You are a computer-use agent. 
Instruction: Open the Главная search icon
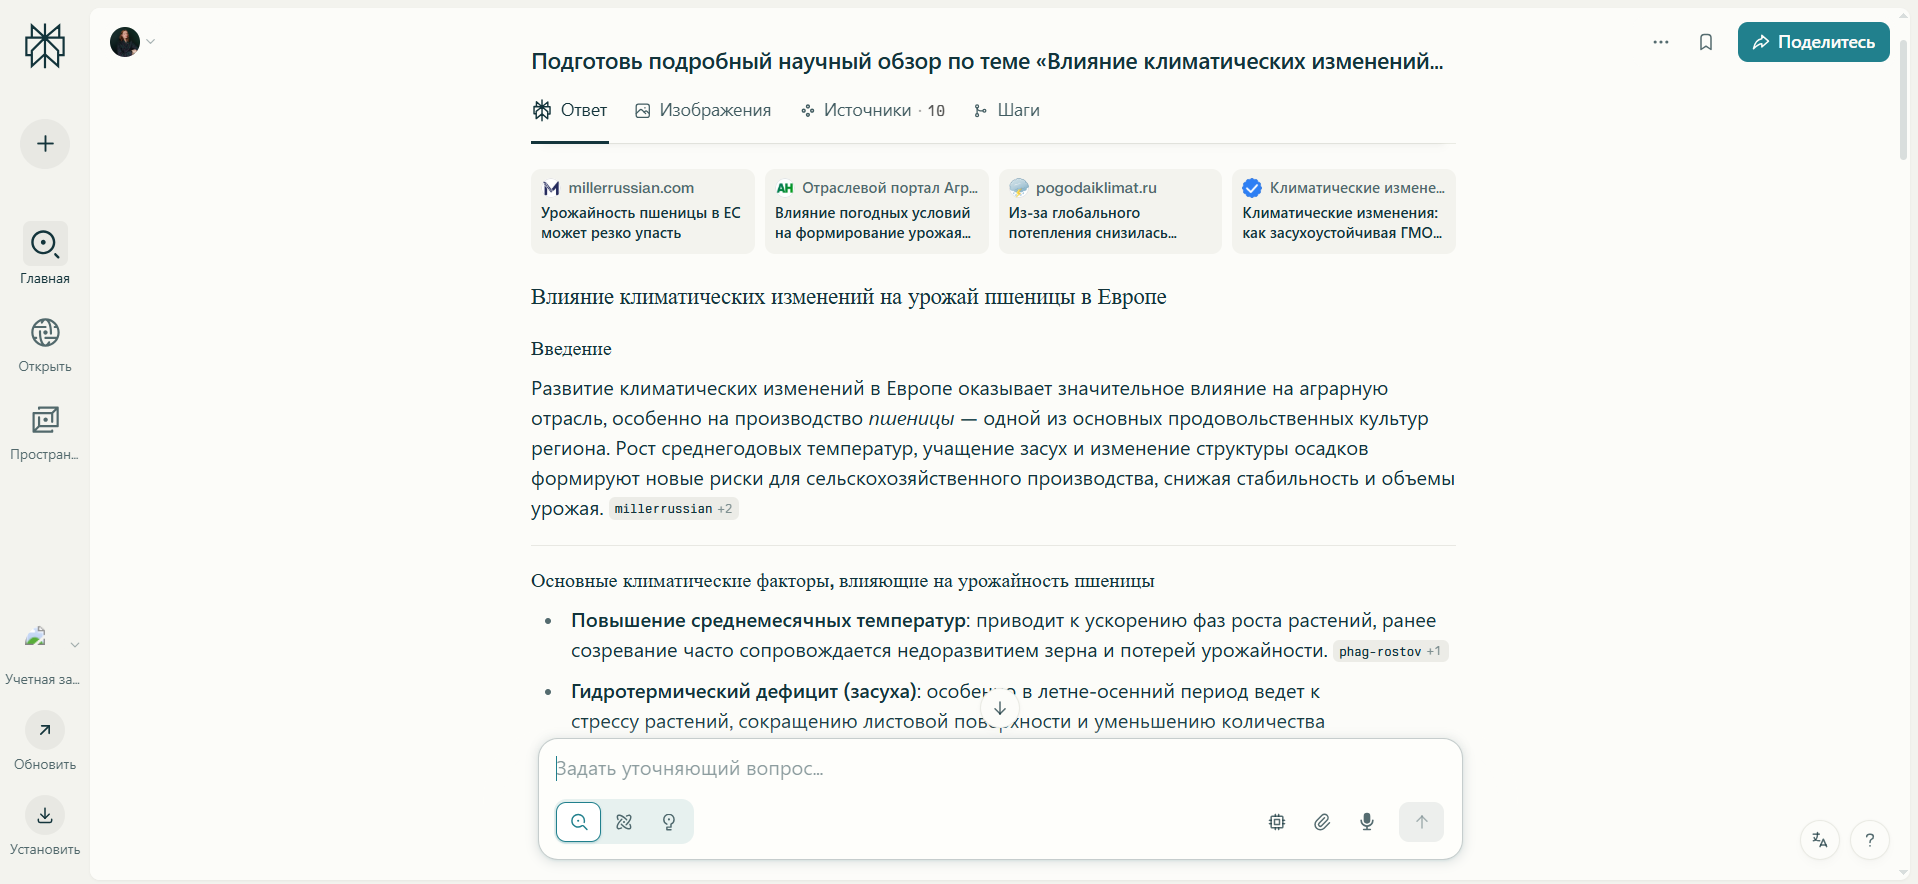pos(45,243)
